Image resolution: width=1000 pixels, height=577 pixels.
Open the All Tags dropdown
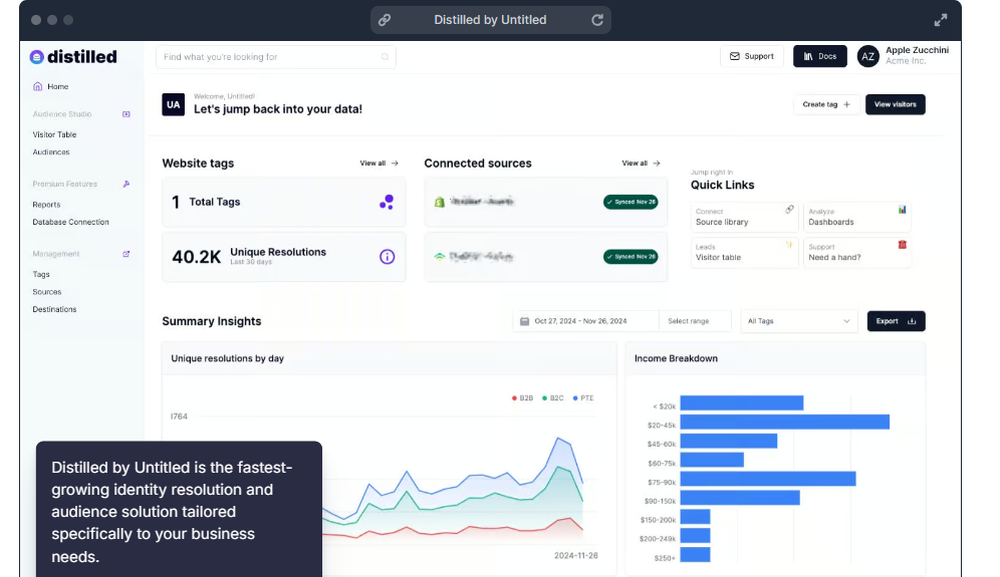pos(799,321)
